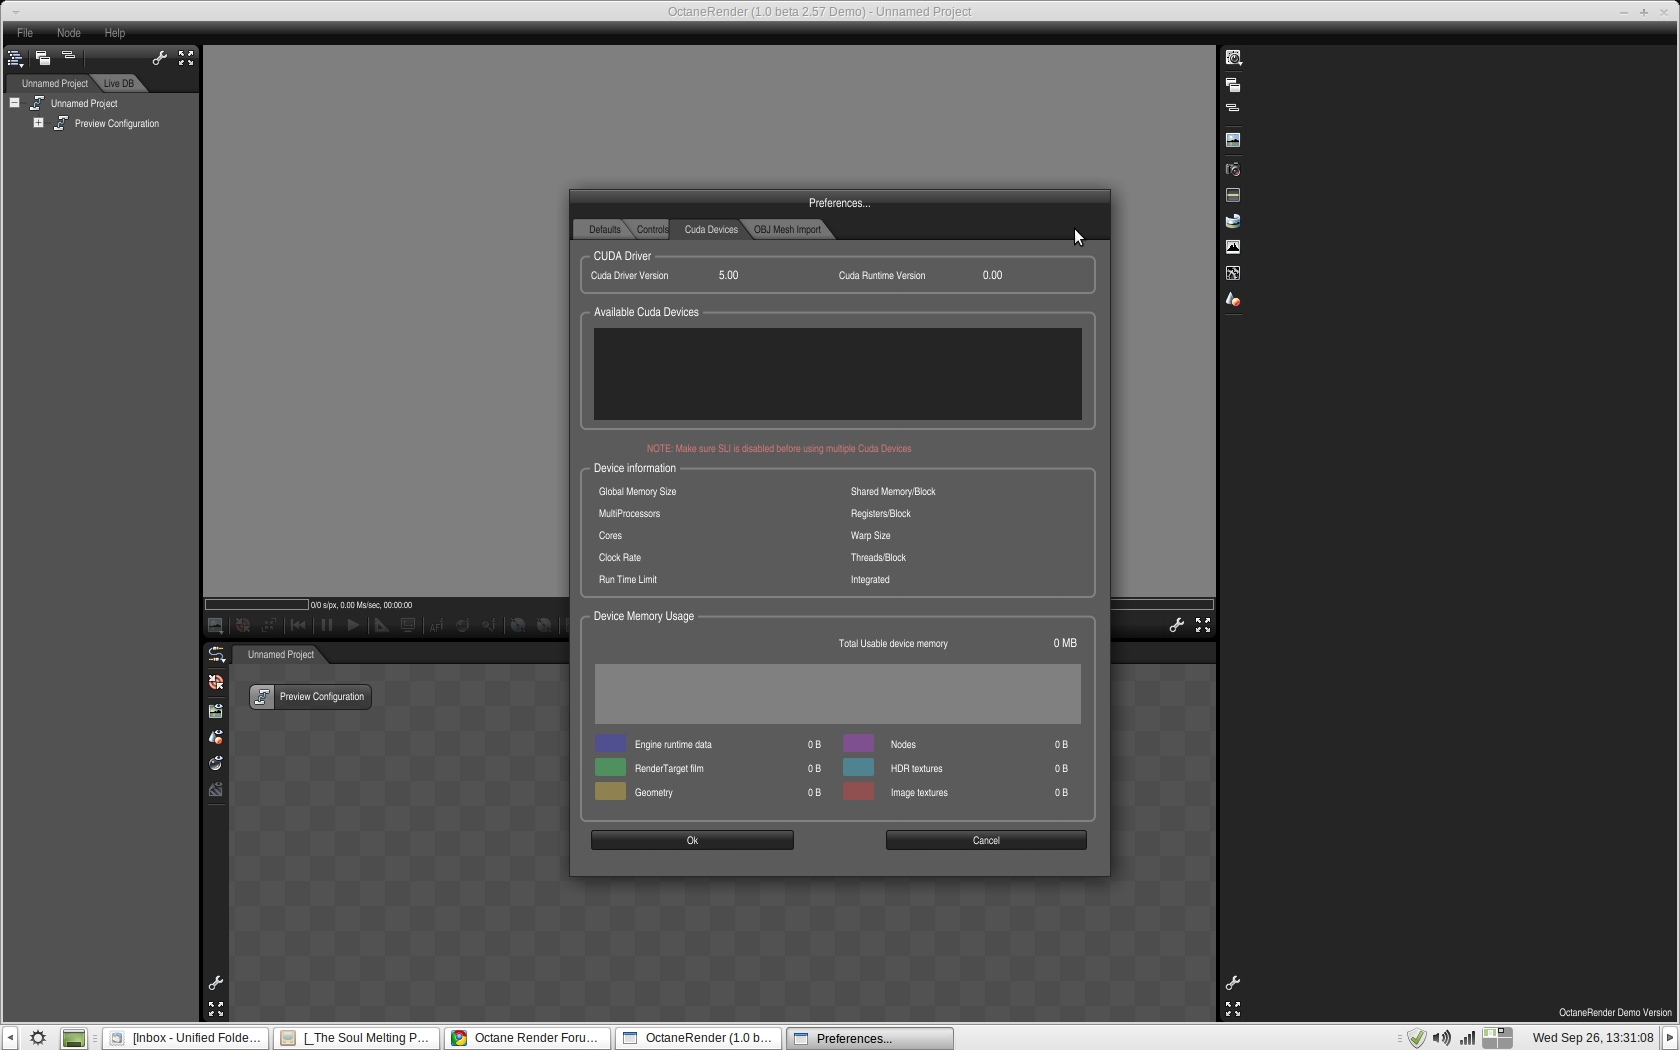Click the kernel icon in inspector
The image size is (1680, 1050).
click(1233, 273)
